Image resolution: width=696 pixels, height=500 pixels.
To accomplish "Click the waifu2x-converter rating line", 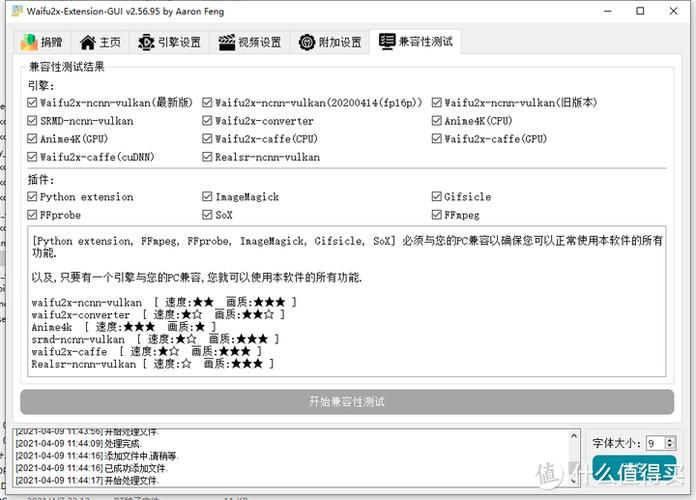I will [x=158, y=315].
